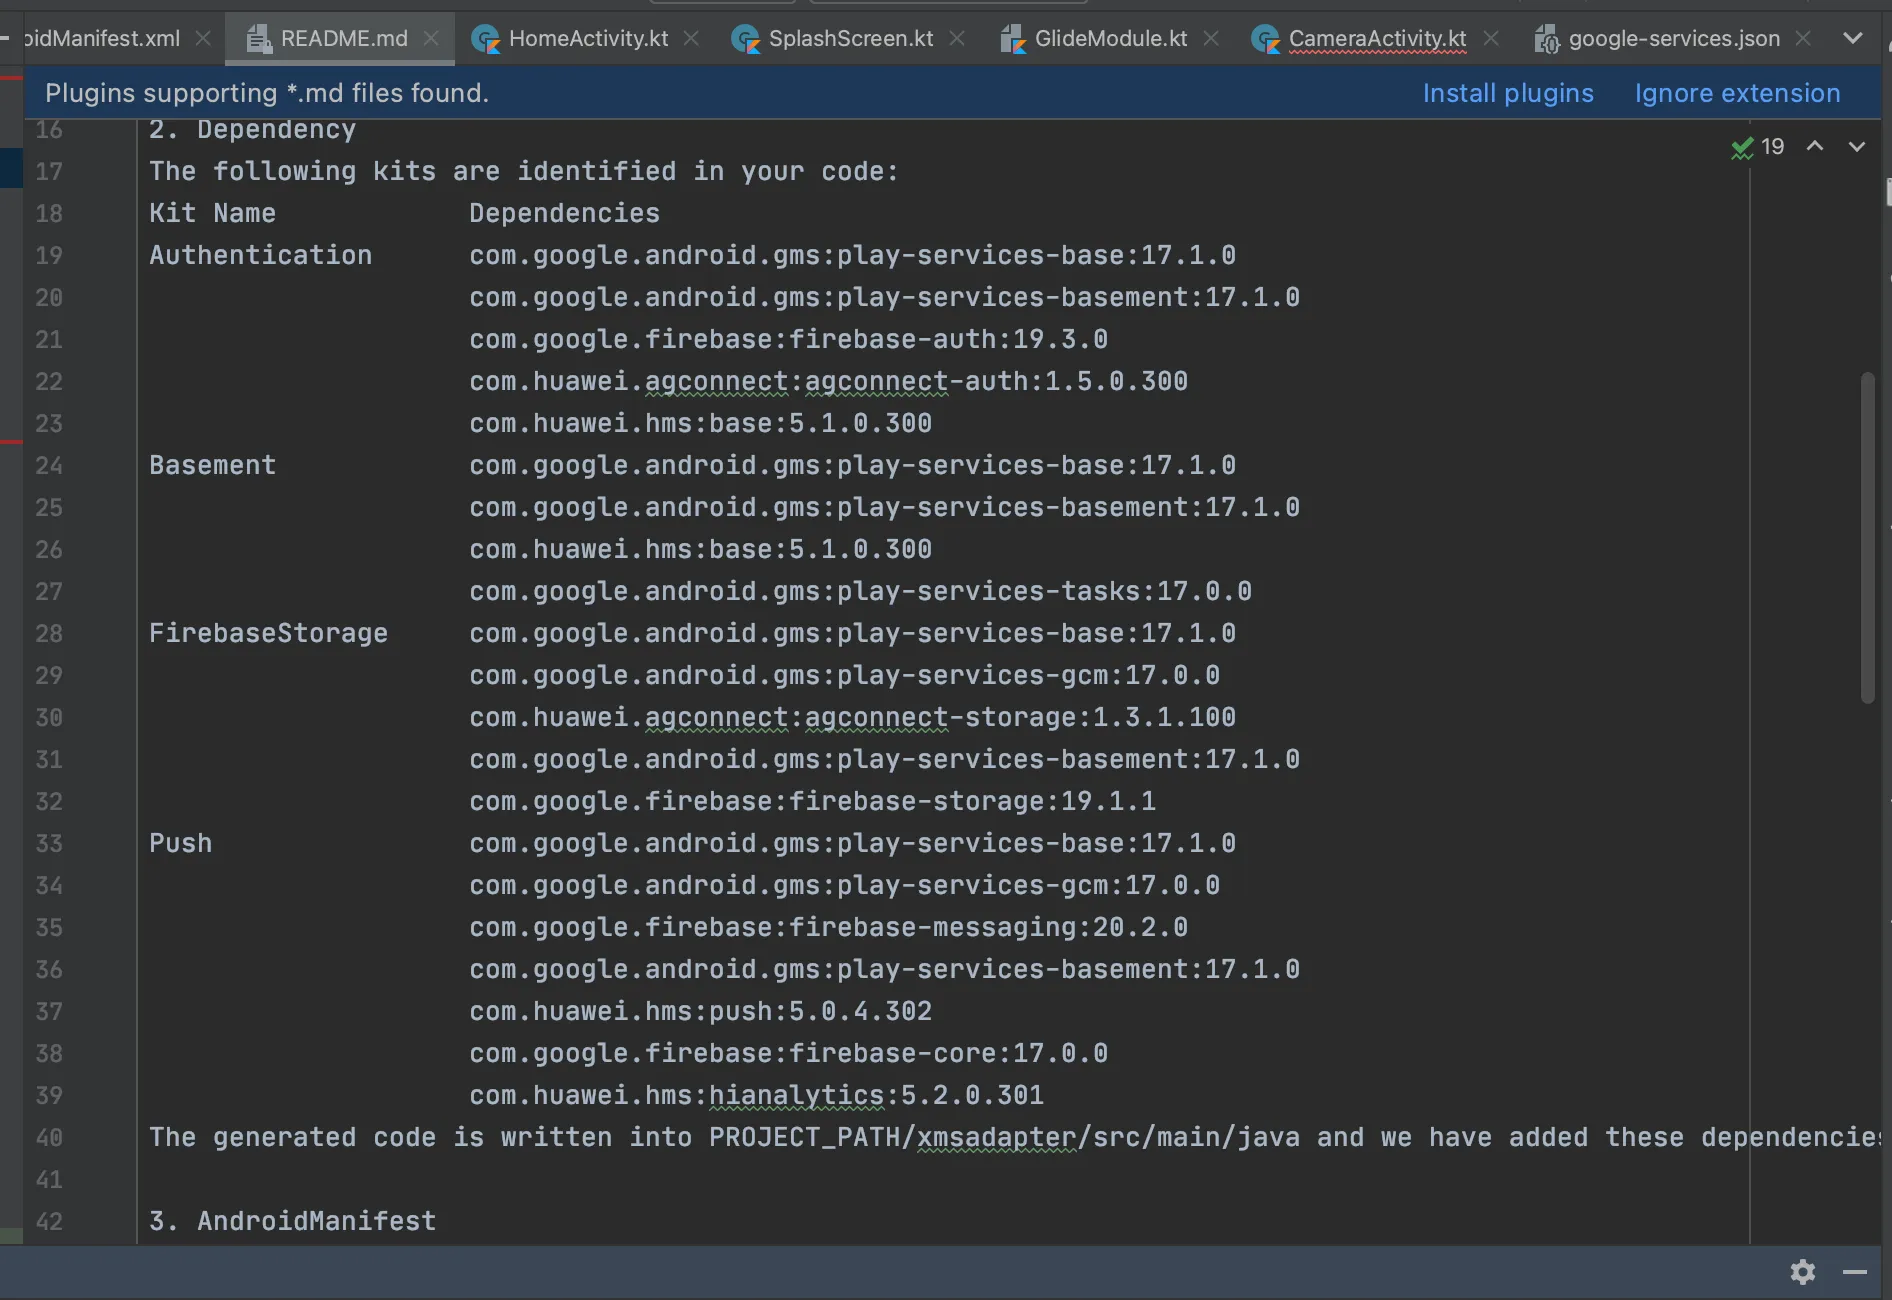
Task: Click the GlideModule.kt file icon
Action: (1013, 39)
